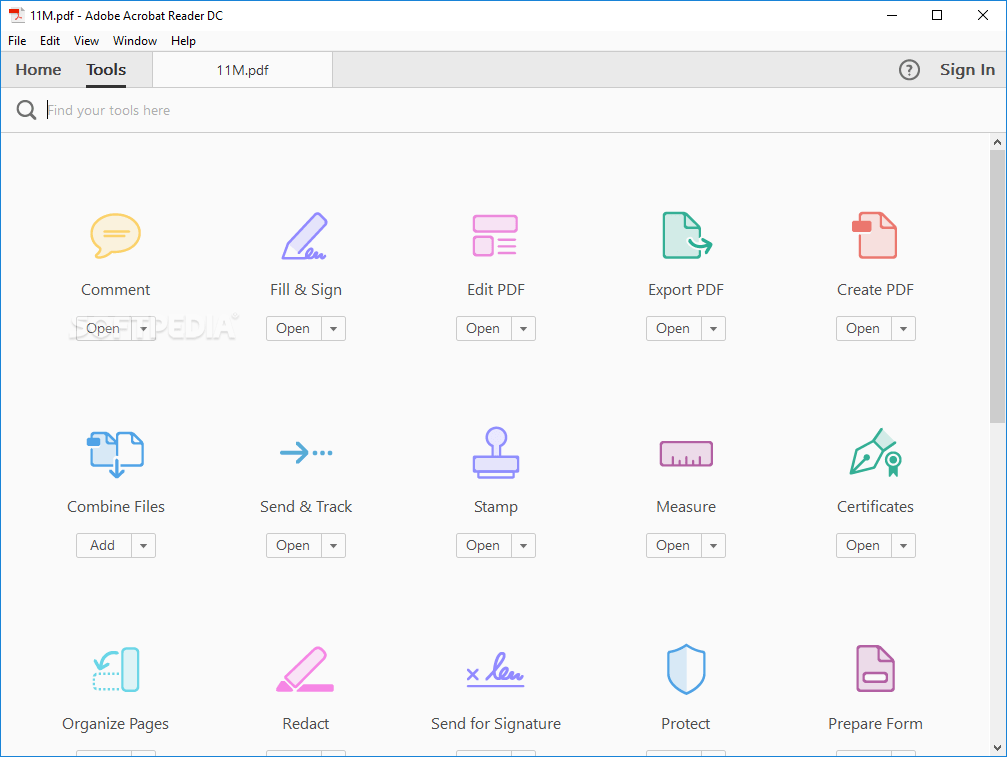
Task: Expand the Certificates dropdown arrow
Action: 904,546
